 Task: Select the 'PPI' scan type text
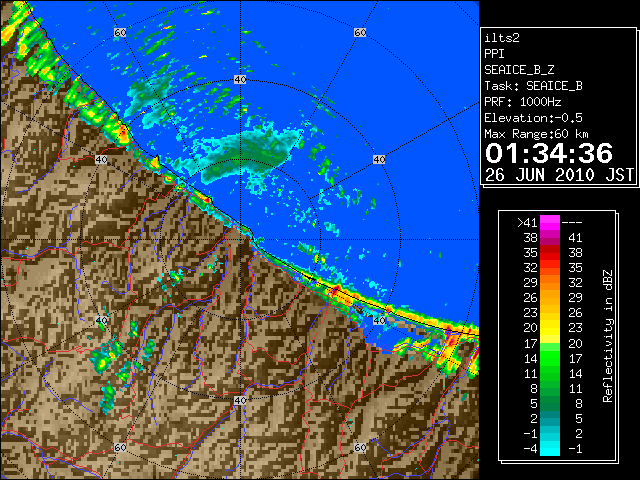(494, 54)
